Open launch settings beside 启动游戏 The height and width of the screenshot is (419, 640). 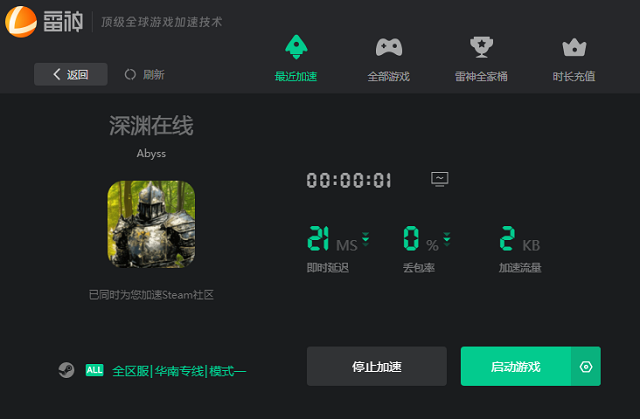586,366
